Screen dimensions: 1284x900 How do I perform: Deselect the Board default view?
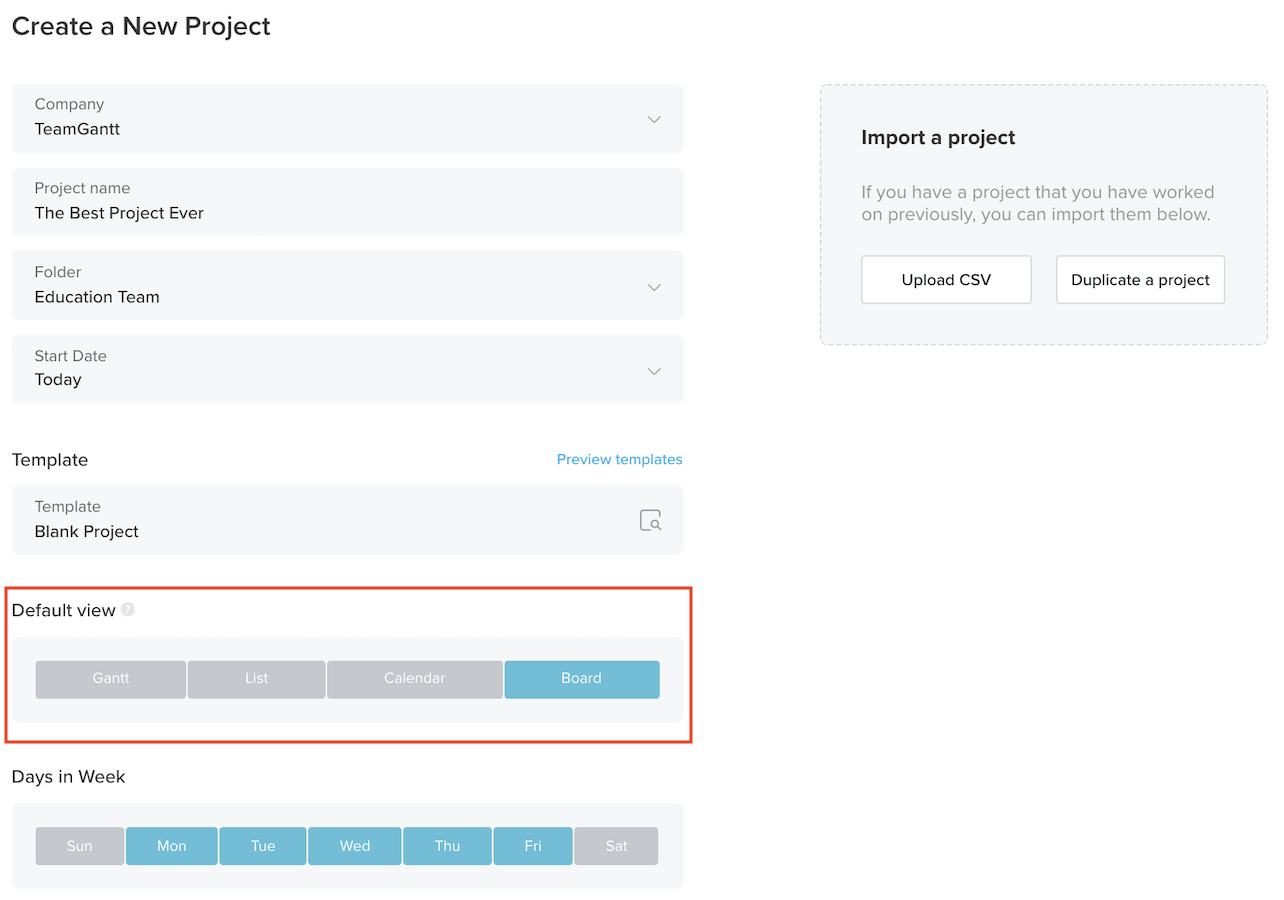click(x=582, y=679)
